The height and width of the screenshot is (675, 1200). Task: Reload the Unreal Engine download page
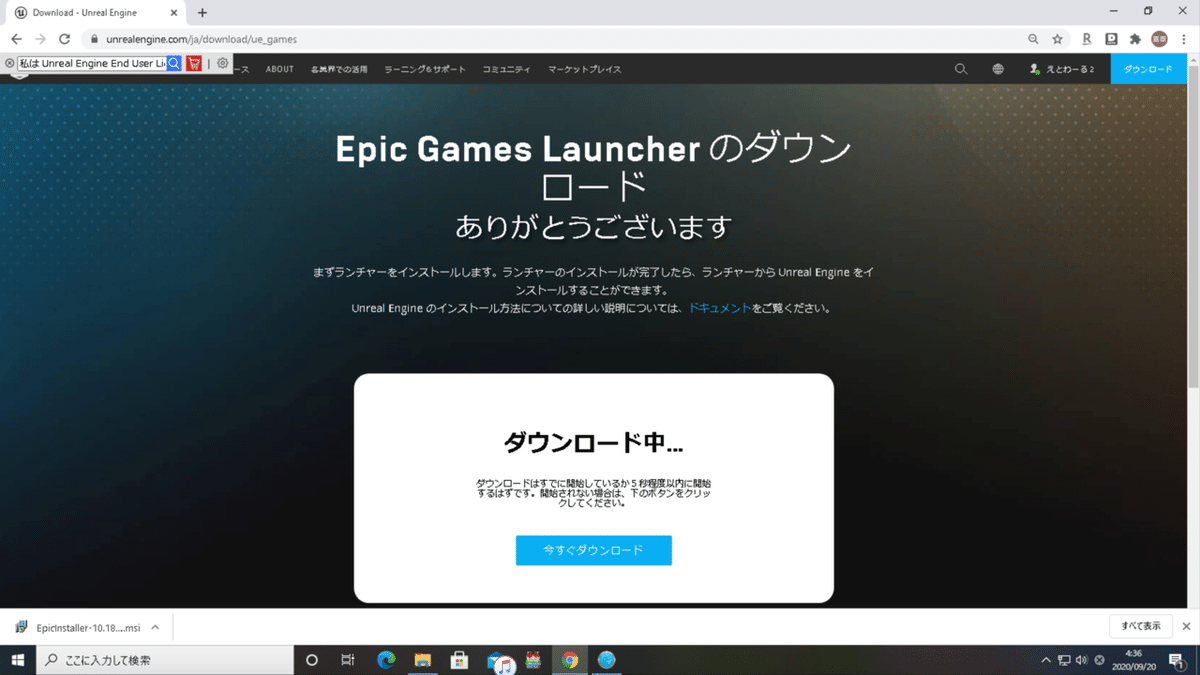click(x=65, y=39)
